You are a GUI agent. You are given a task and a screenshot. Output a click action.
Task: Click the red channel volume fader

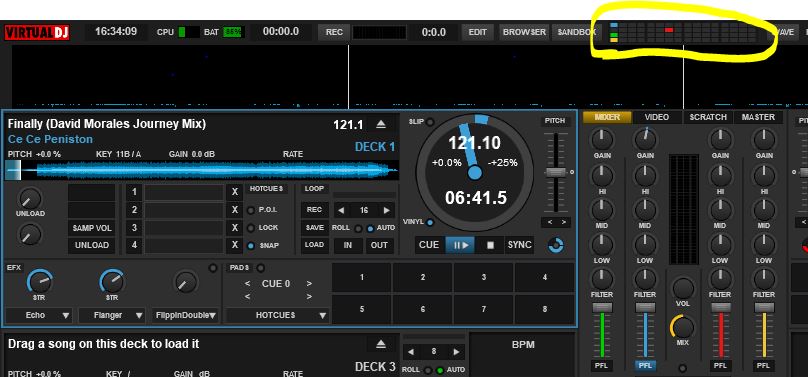[x=720, y=307]
